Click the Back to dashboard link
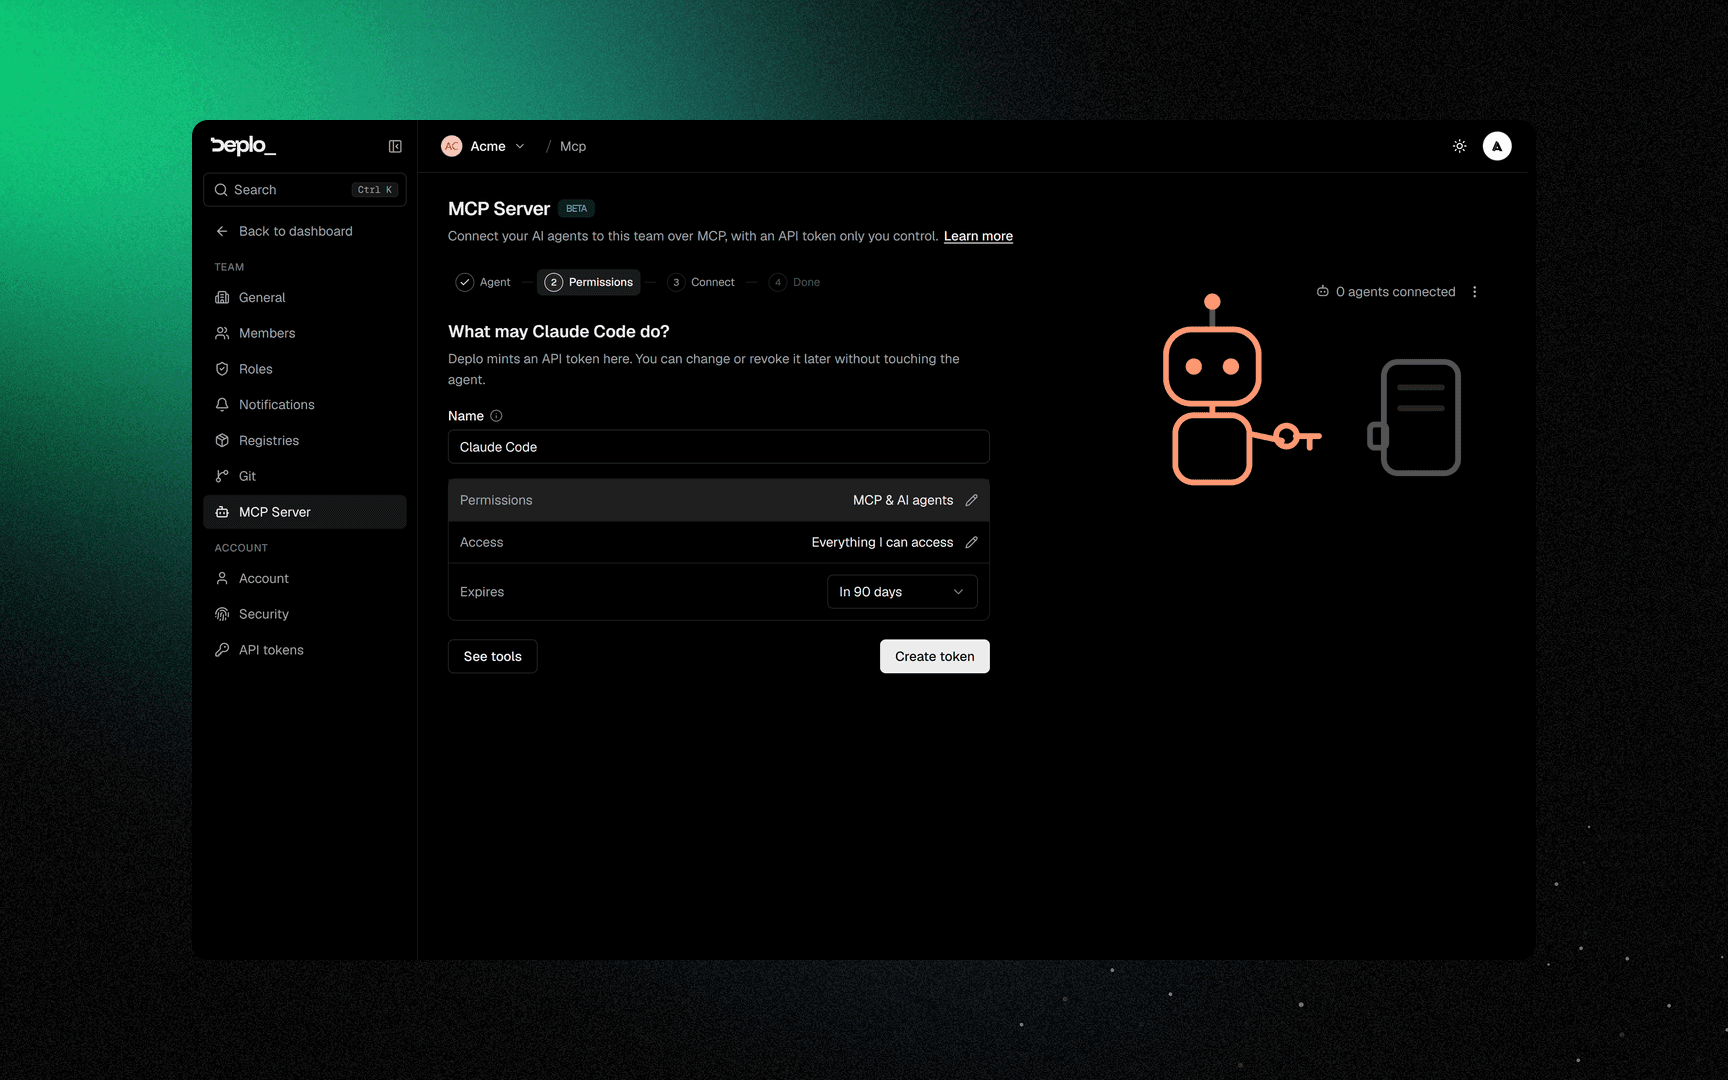The height and width of the screenshot is (1080, 1728). point(284,231)
